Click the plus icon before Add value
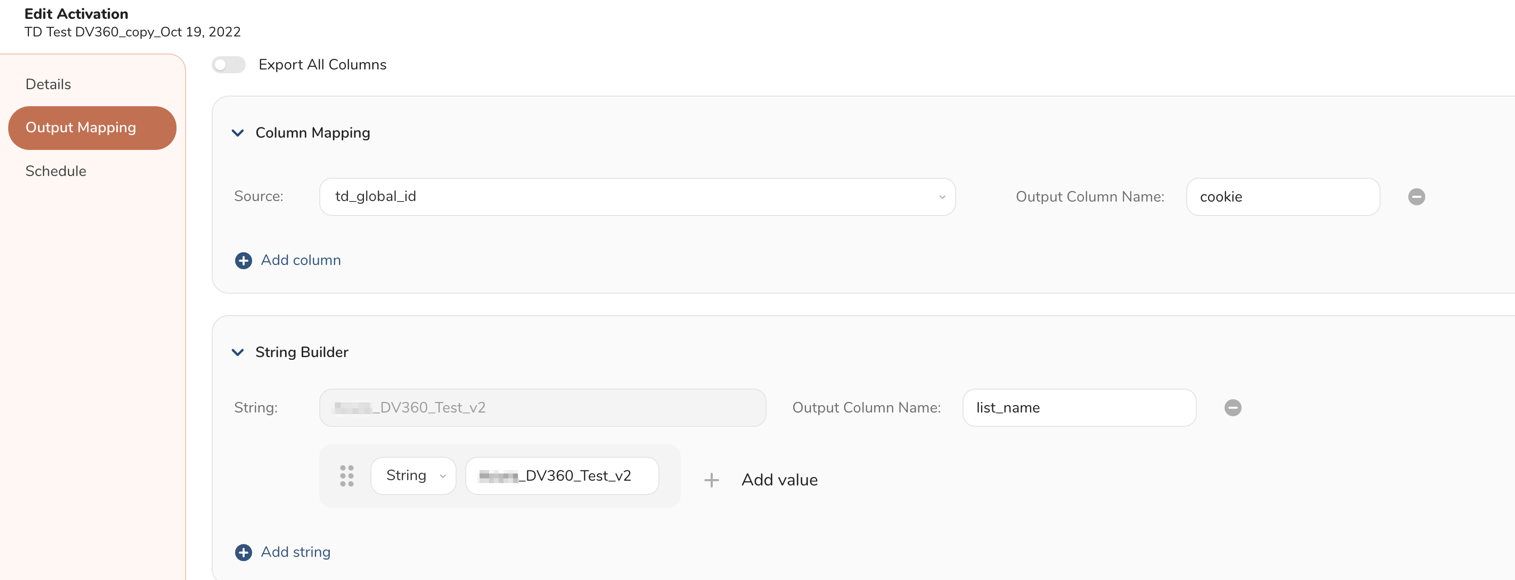The image size is (1515, 580). 711,481
